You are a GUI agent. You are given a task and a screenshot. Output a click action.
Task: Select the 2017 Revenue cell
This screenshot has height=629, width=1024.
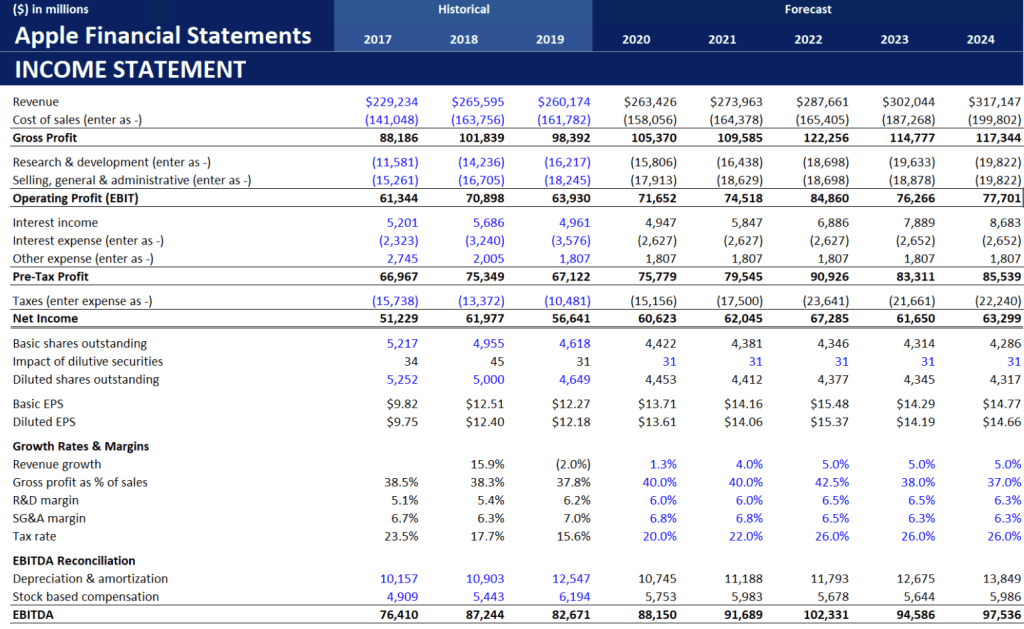click(392, 102)
